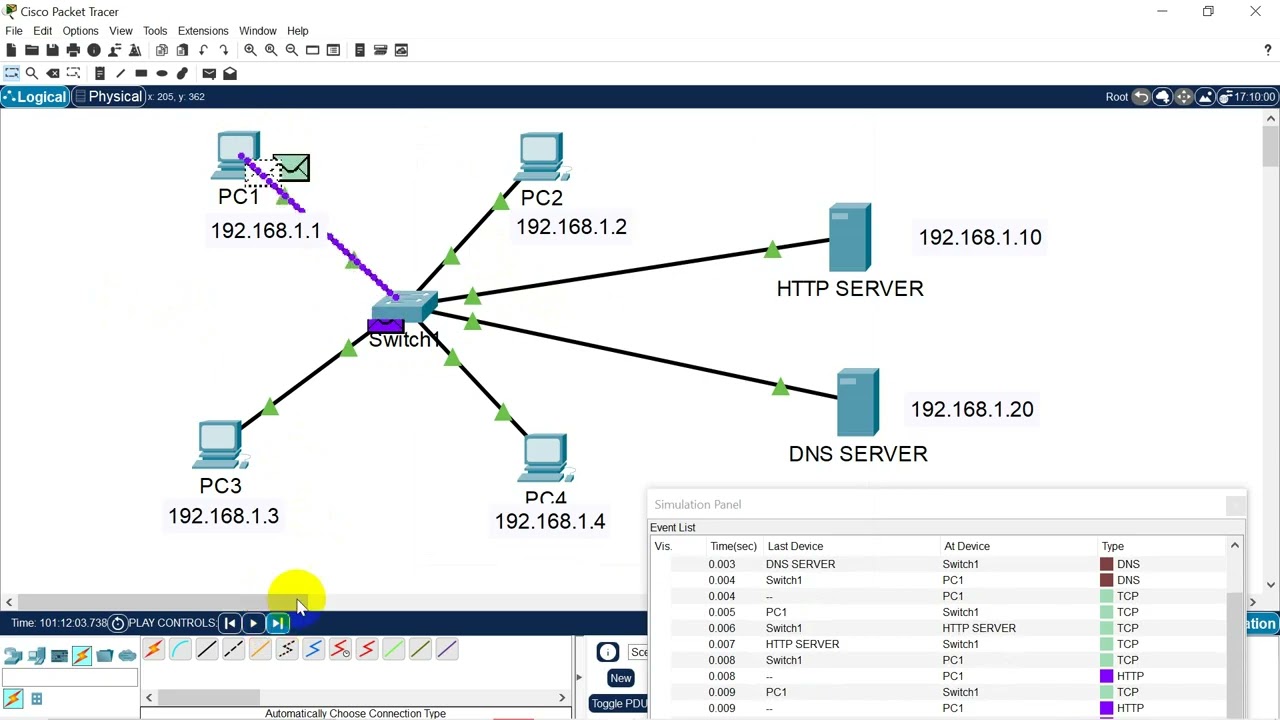Screen dimensions: 1280x720
Task: Open the Extensions menu
Action: [x=203, y=31]
